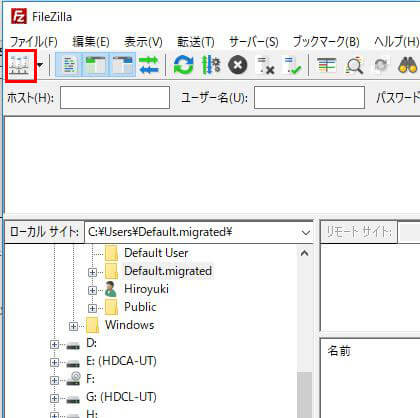Open the local site path dropdown

point(306,232)
